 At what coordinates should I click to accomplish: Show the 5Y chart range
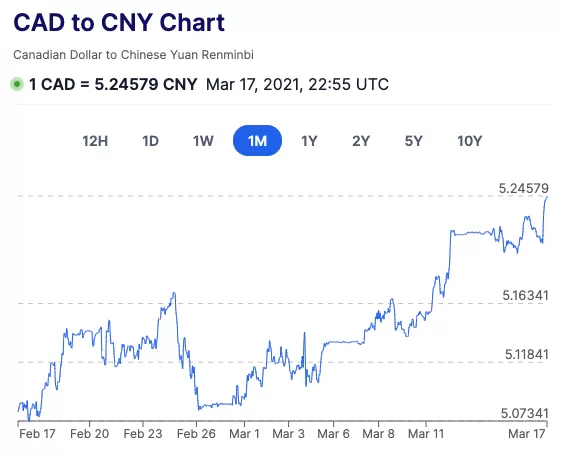(414, 141)
